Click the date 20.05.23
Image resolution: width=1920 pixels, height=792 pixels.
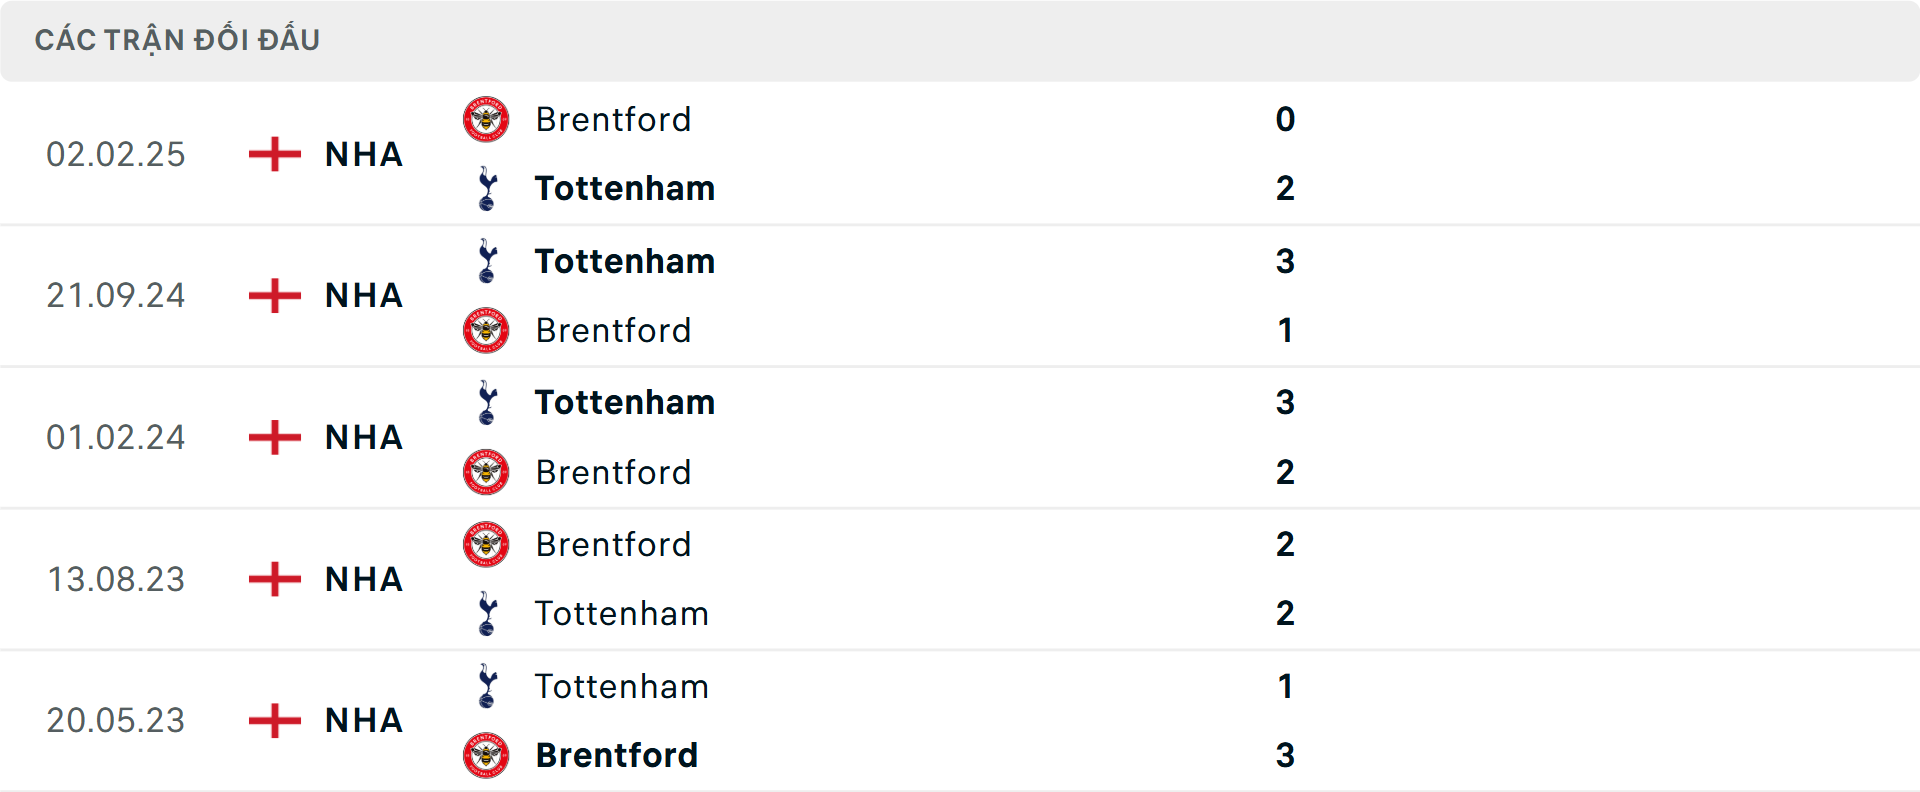[116, 720]
